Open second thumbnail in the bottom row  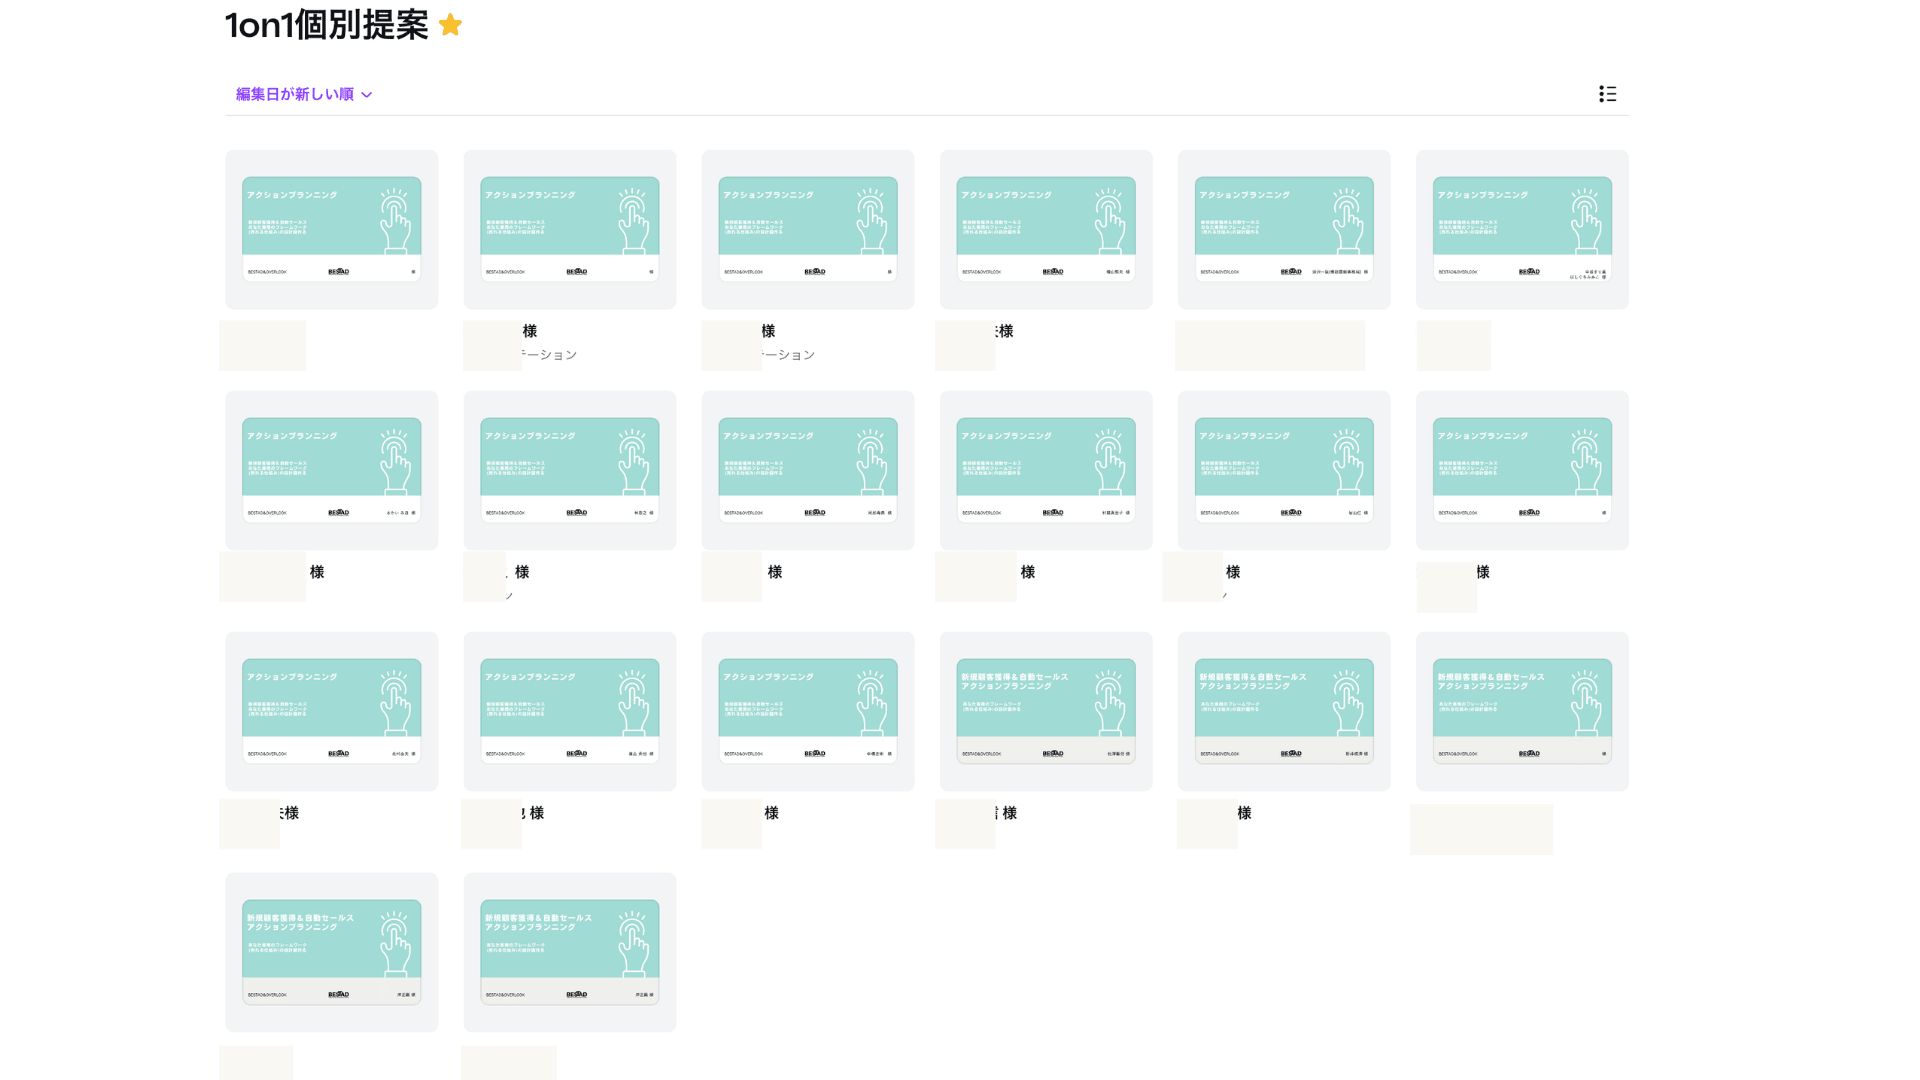[x=570, y=952]
